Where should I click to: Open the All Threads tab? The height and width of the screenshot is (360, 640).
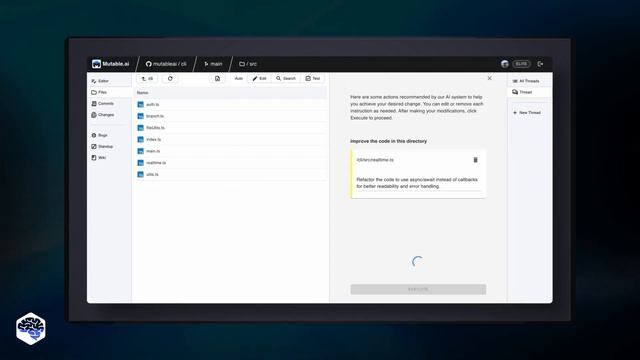pyautogui.click(x=529, y=81)
